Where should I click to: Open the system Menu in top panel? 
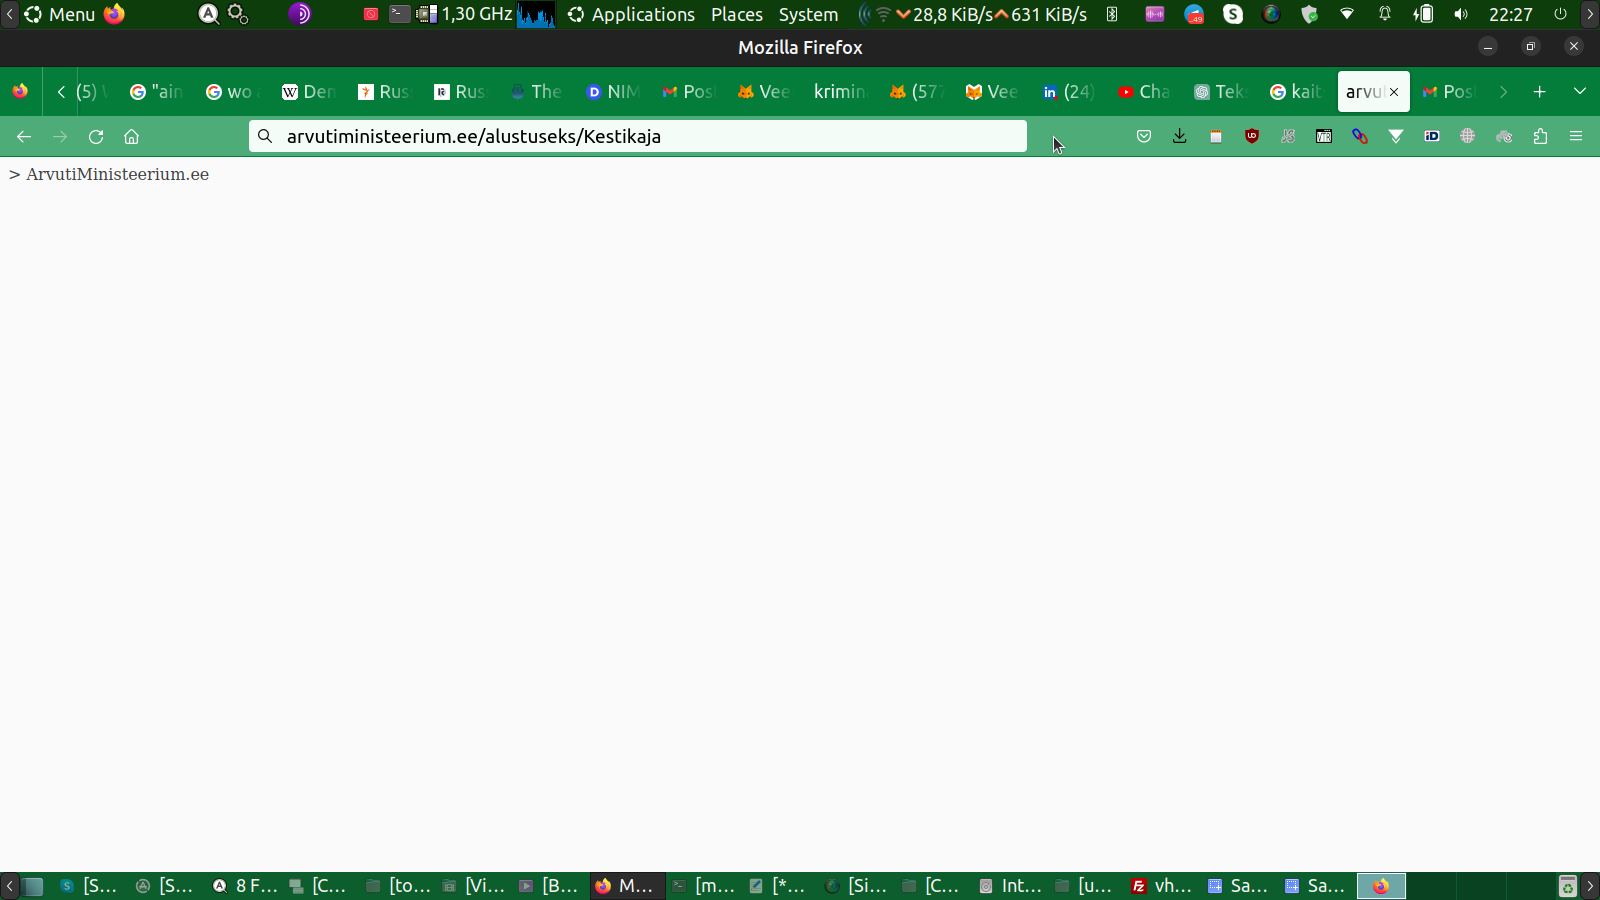click(60, 14)
